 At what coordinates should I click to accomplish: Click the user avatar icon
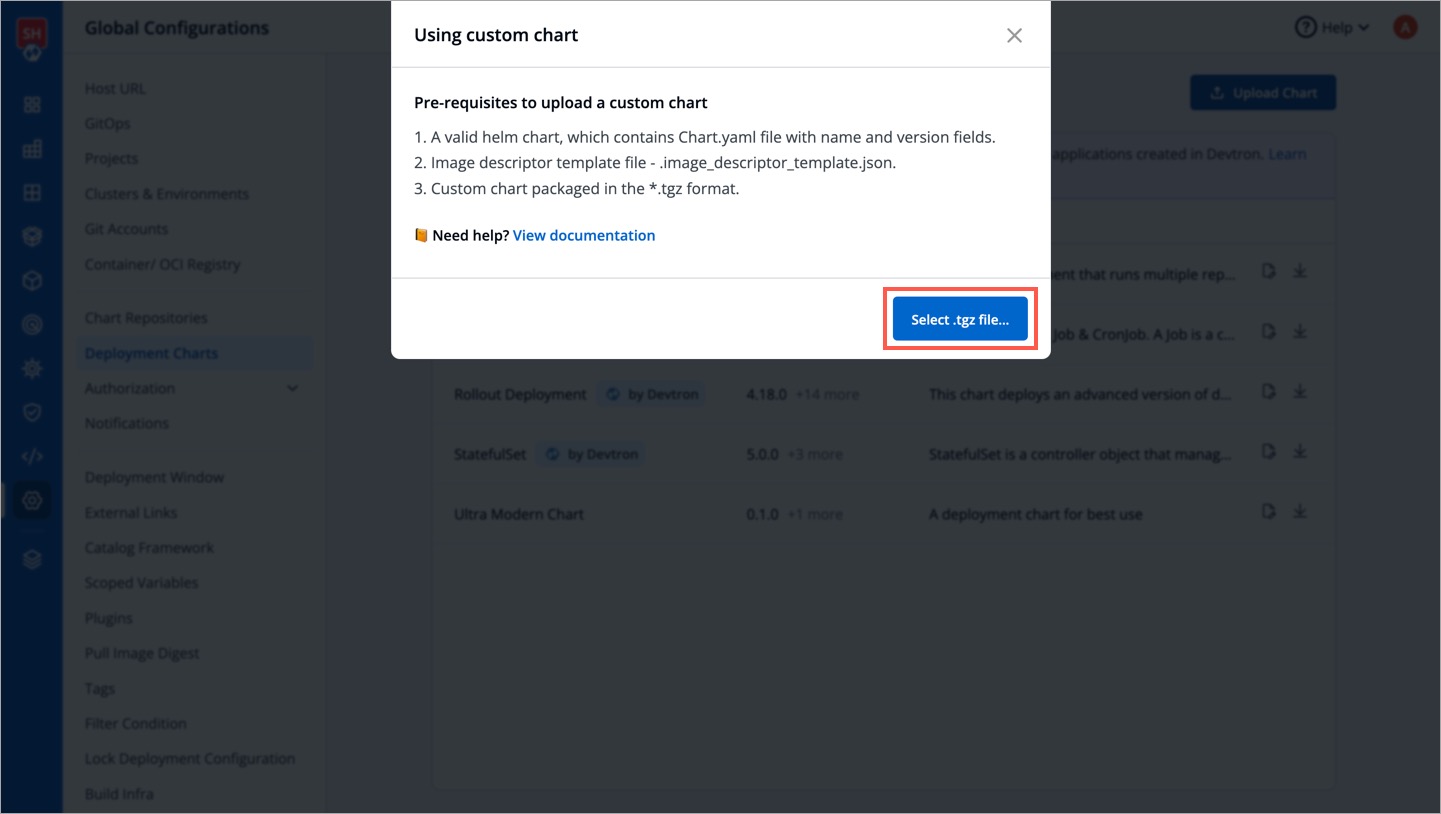pyautogui.click(x=1405, y=28)
